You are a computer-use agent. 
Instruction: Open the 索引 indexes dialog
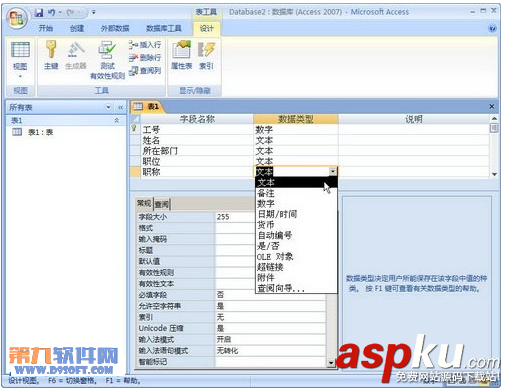[206, 55]
